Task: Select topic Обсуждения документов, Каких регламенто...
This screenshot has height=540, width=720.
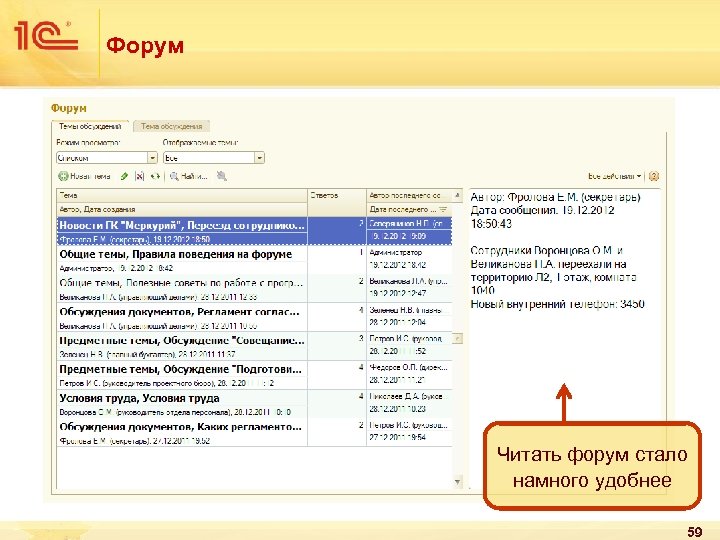Action: point(182,427)
